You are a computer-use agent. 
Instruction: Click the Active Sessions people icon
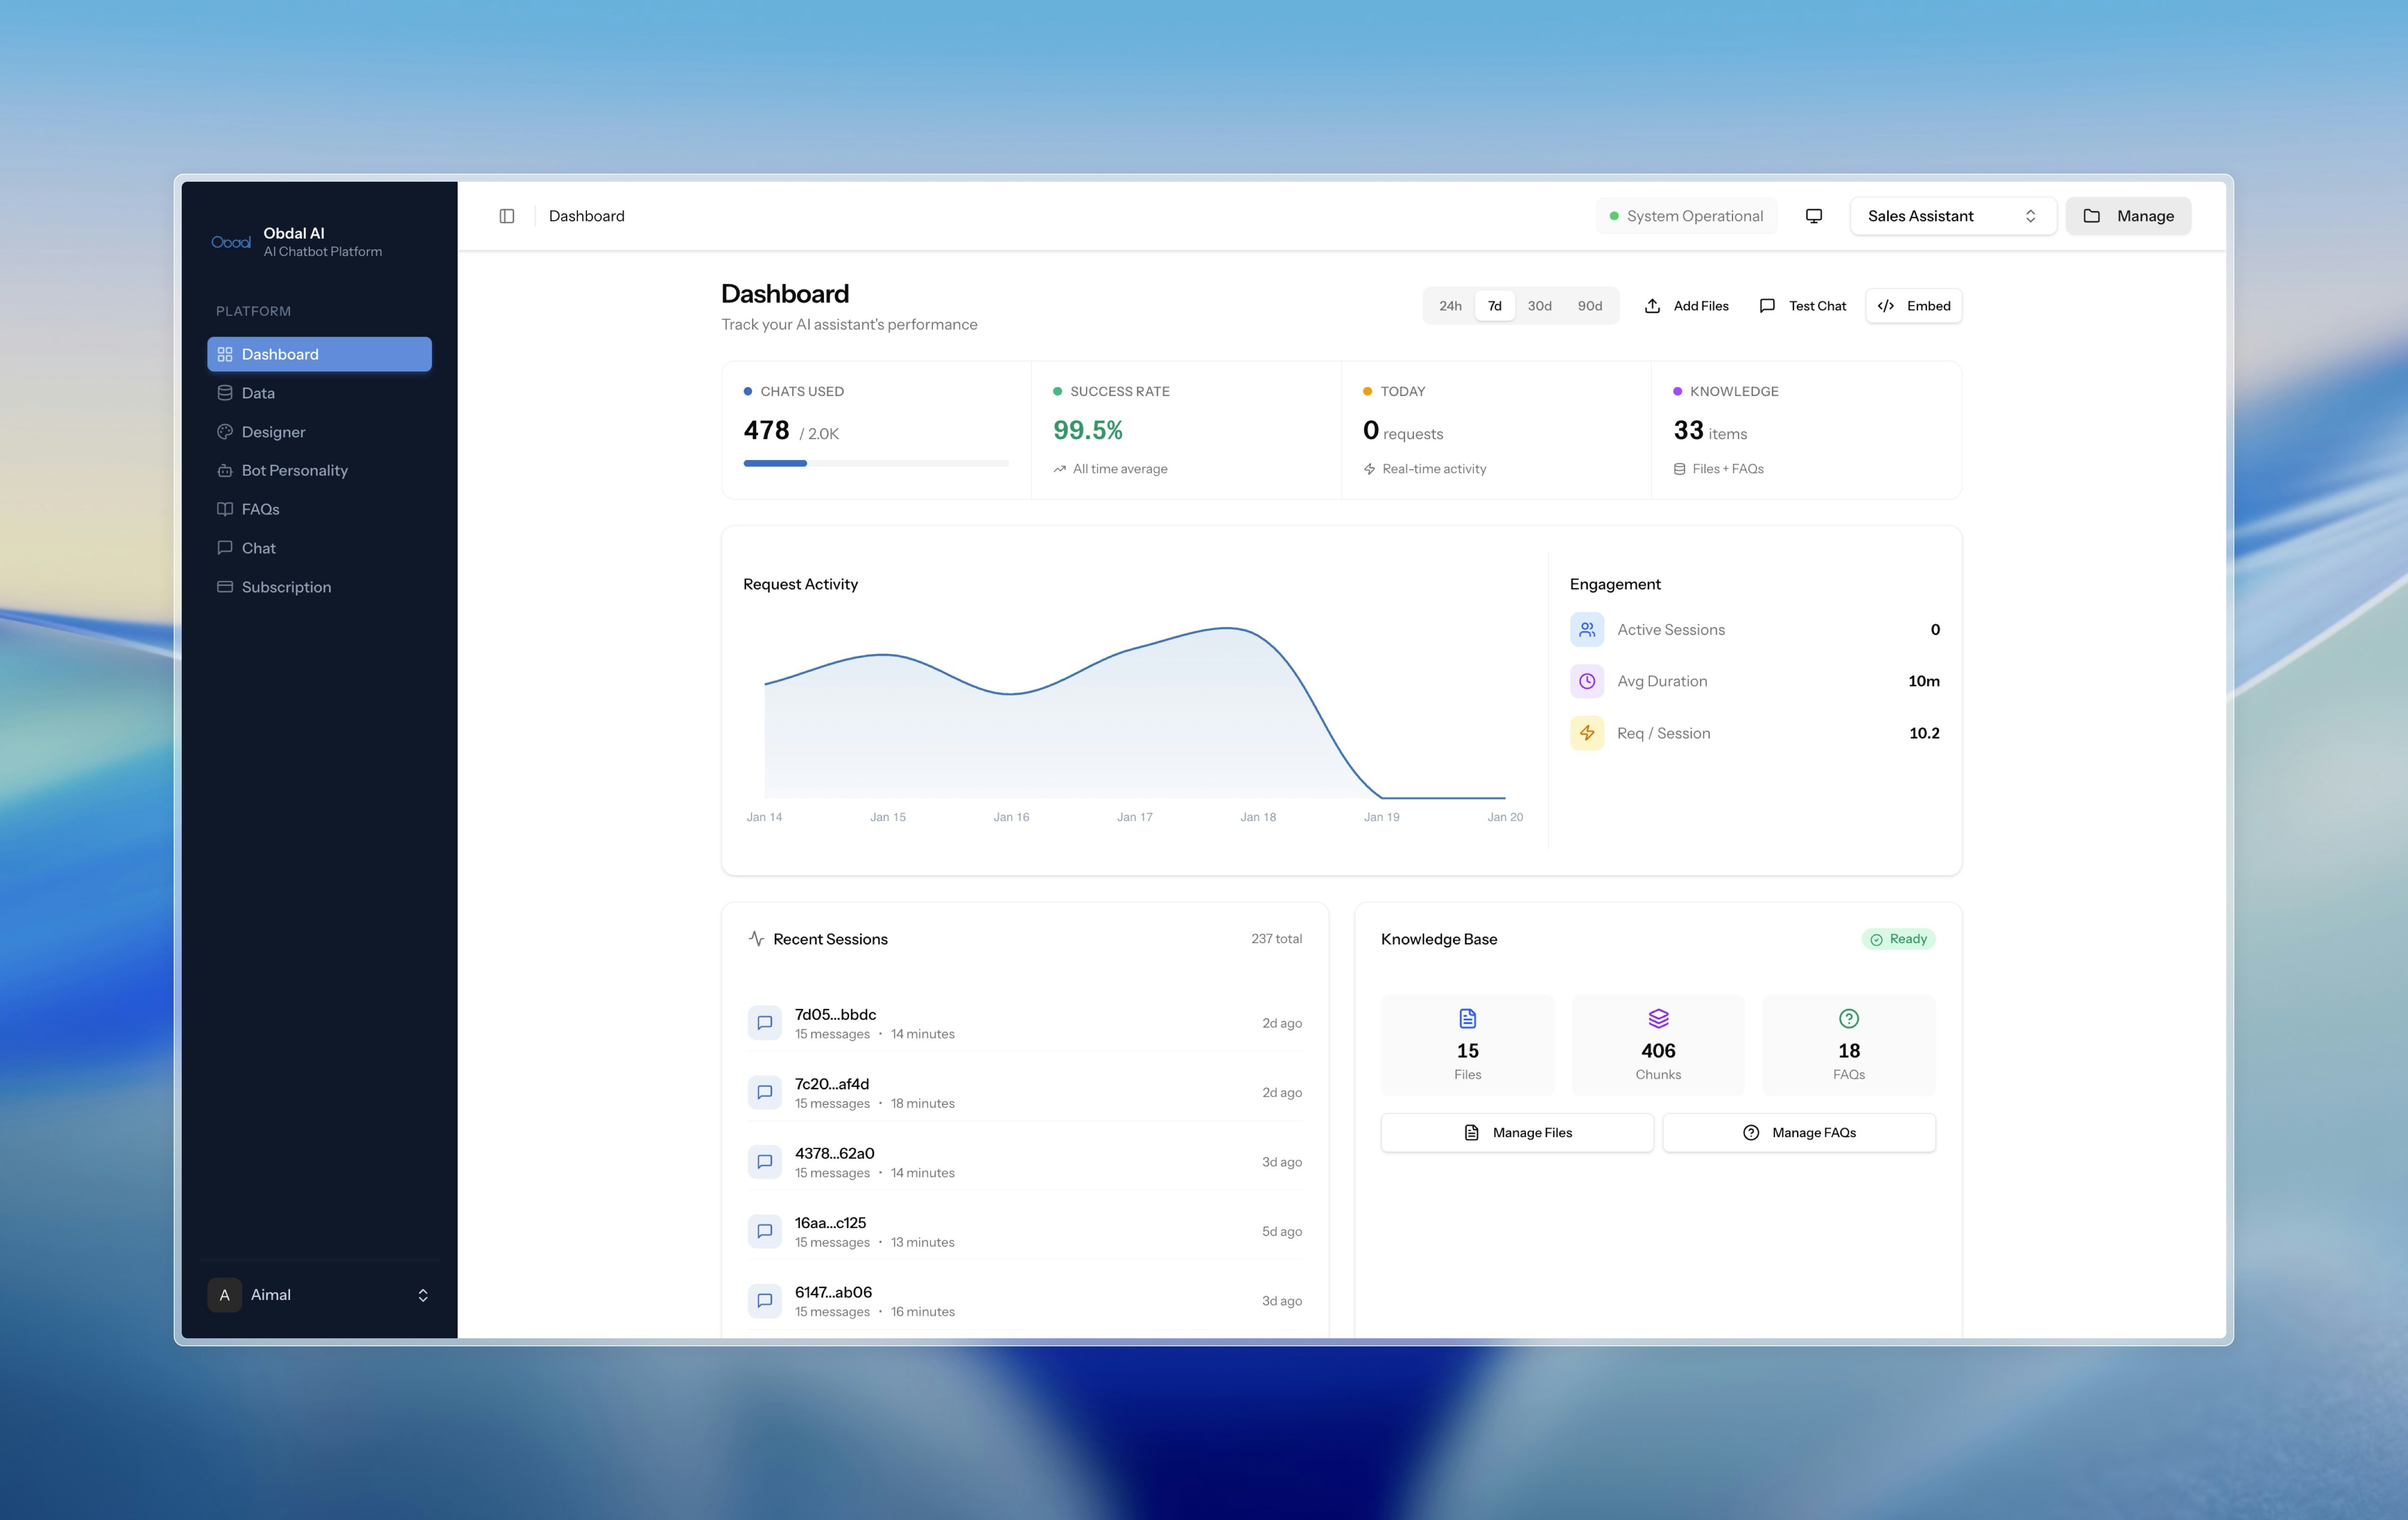click(x=1587, y=629)
